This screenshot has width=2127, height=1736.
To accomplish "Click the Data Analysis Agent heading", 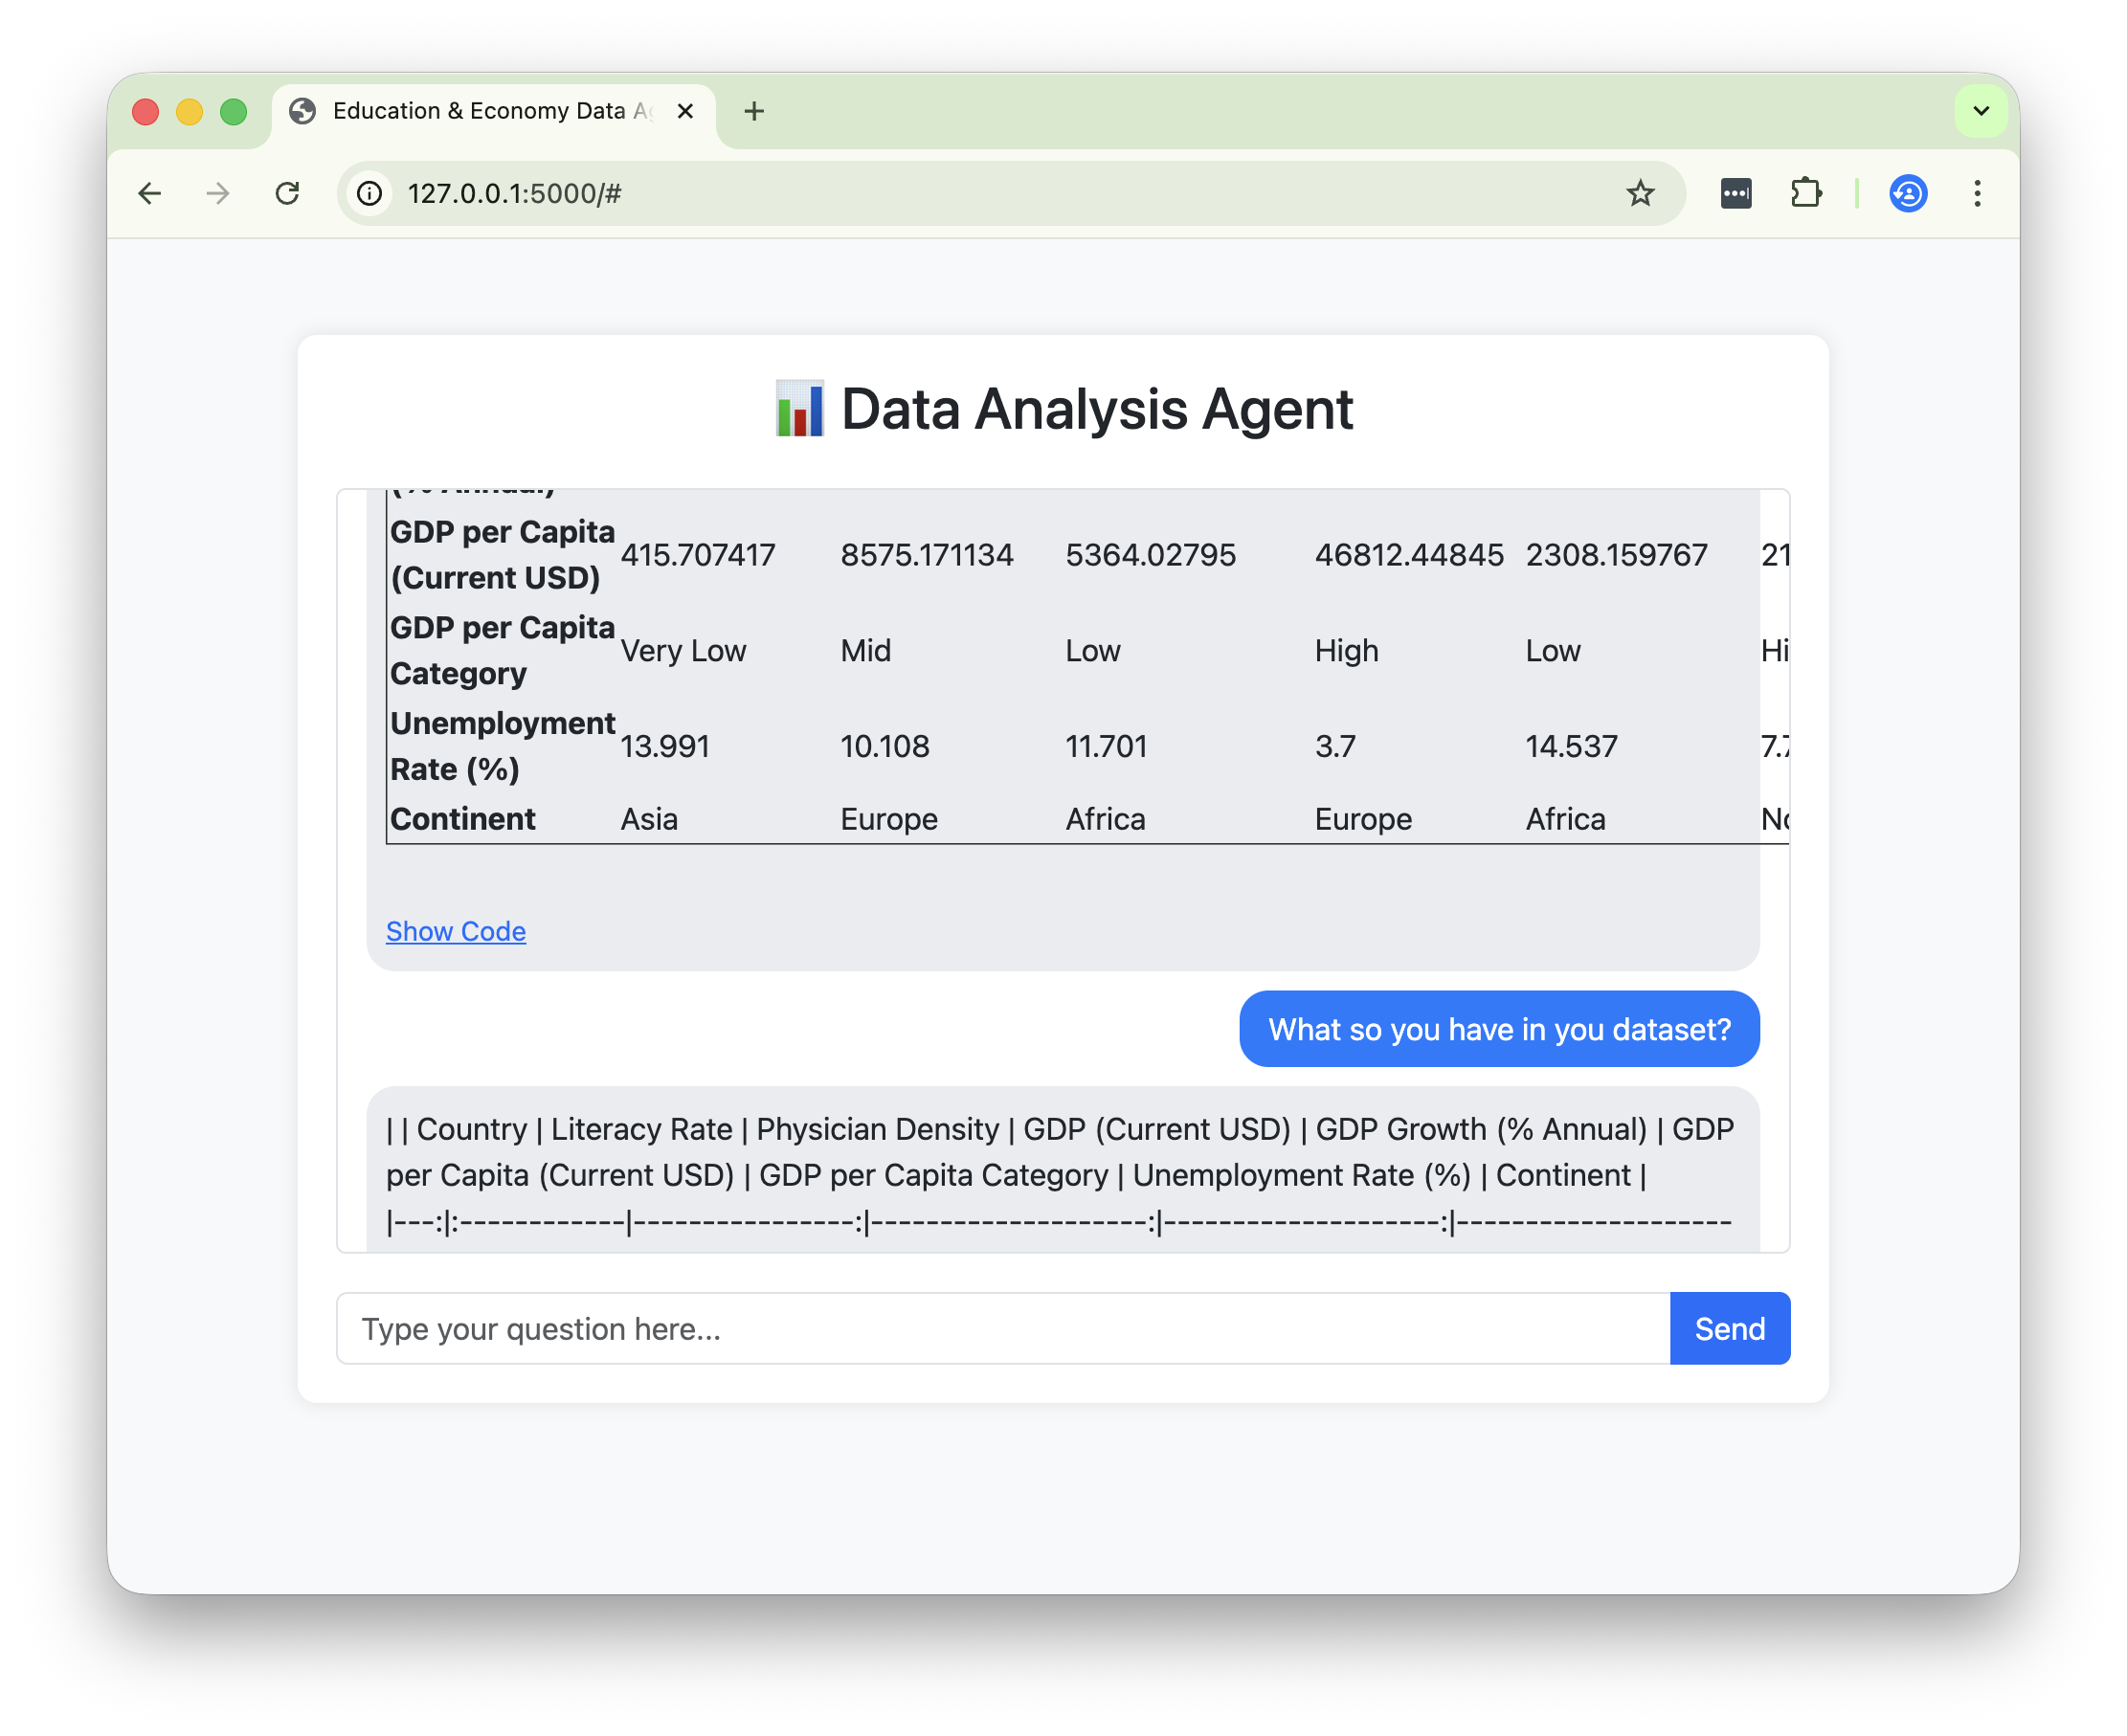I will coord(1063,409).
